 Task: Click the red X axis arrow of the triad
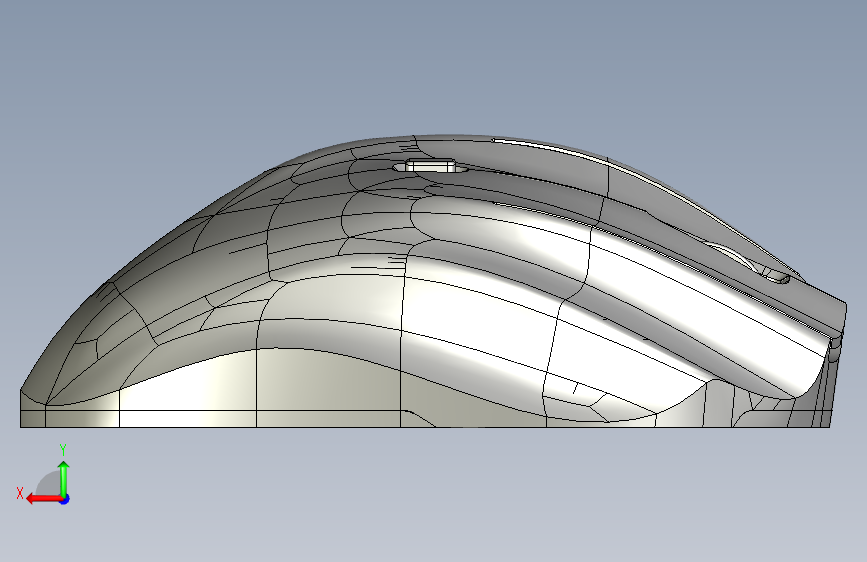43,499
